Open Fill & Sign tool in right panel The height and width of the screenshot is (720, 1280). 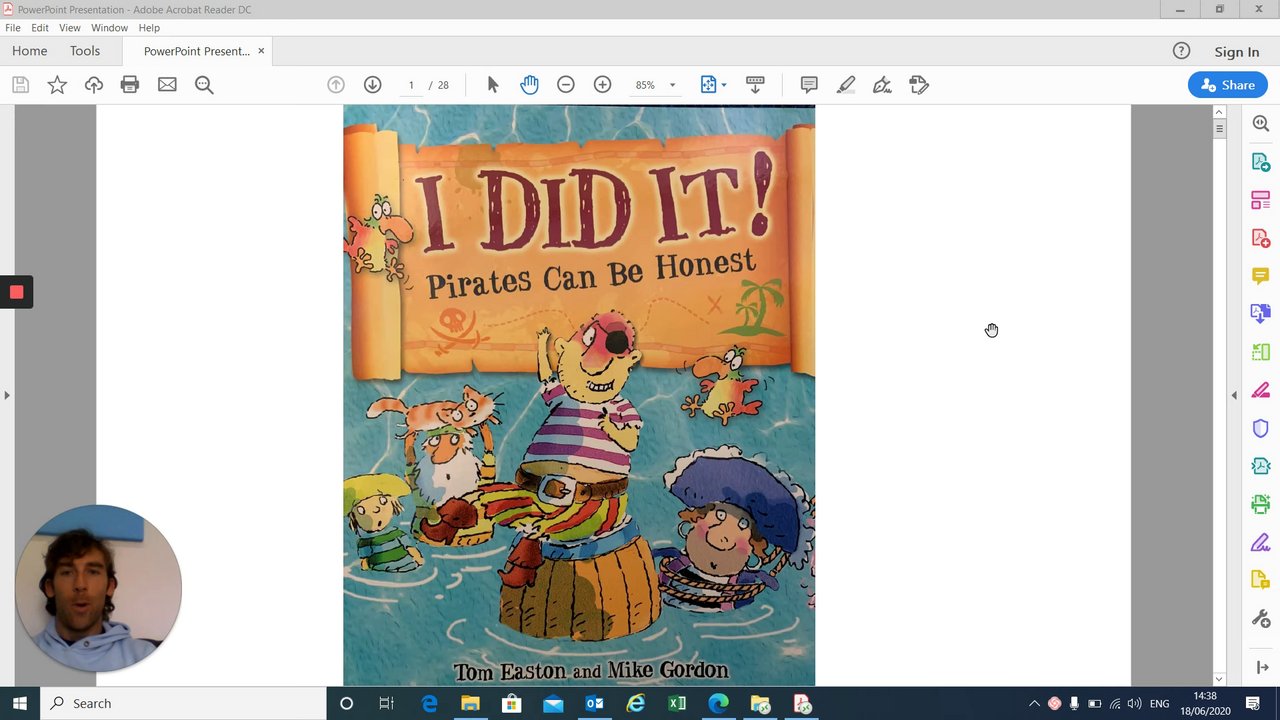[1261, 542]
